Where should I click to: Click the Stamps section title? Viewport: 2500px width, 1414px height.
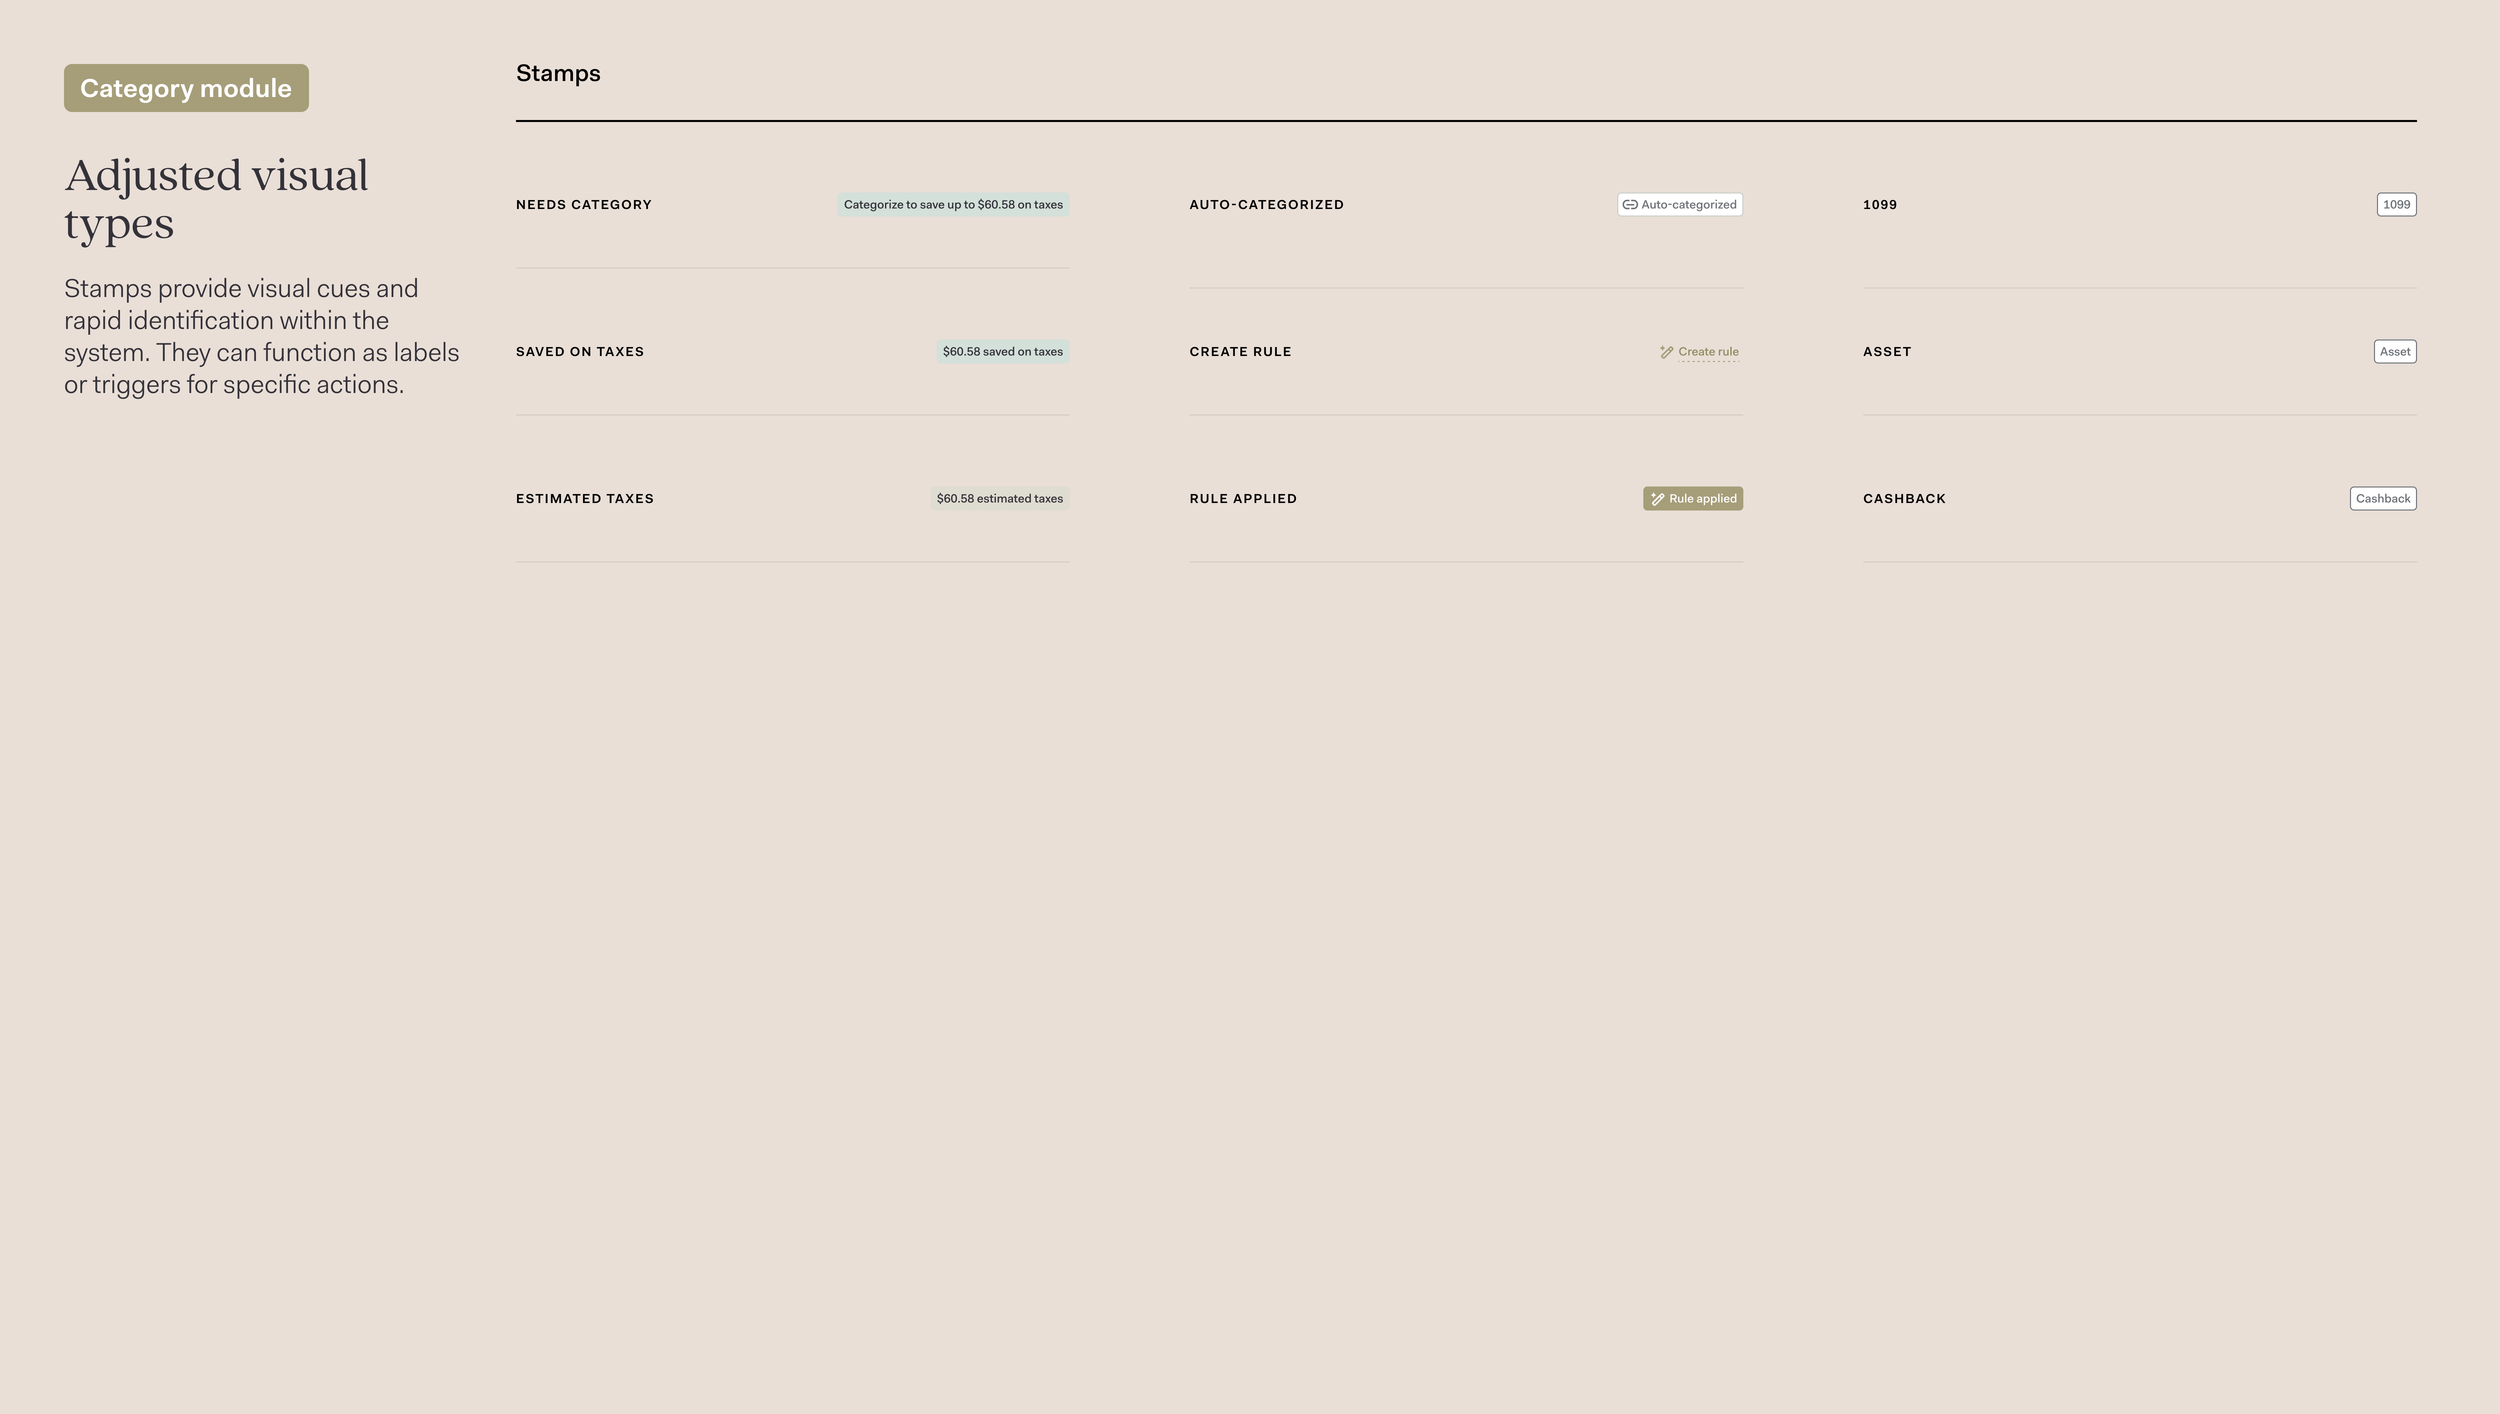pyautogui.click(x=558, y=74)
